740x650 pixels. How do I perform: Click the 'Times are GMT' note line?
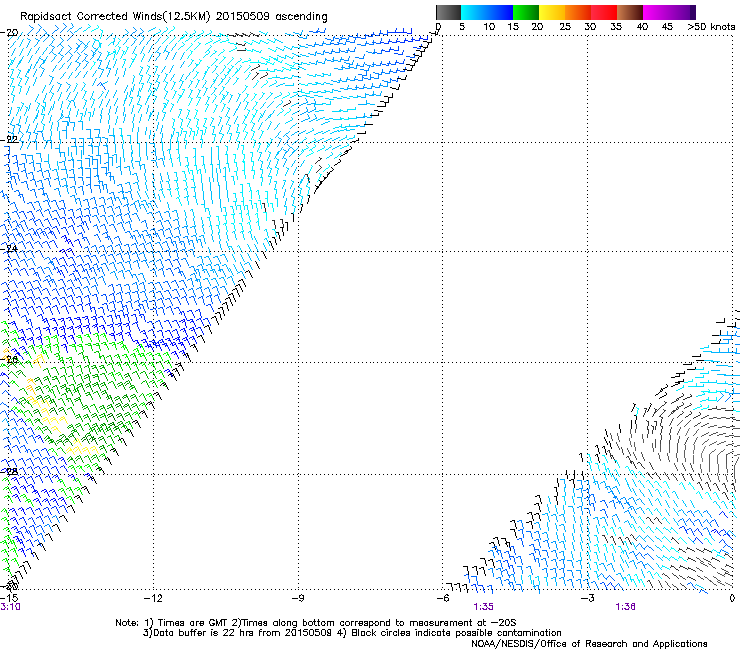coord(316,623)
